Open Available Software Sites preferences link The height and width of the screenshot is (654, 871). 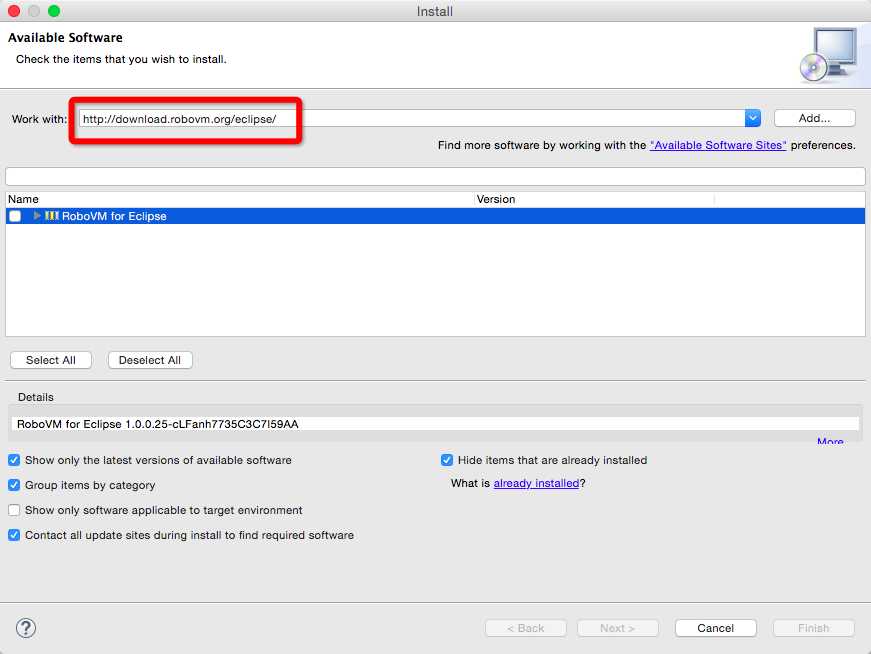pos(718,145)
